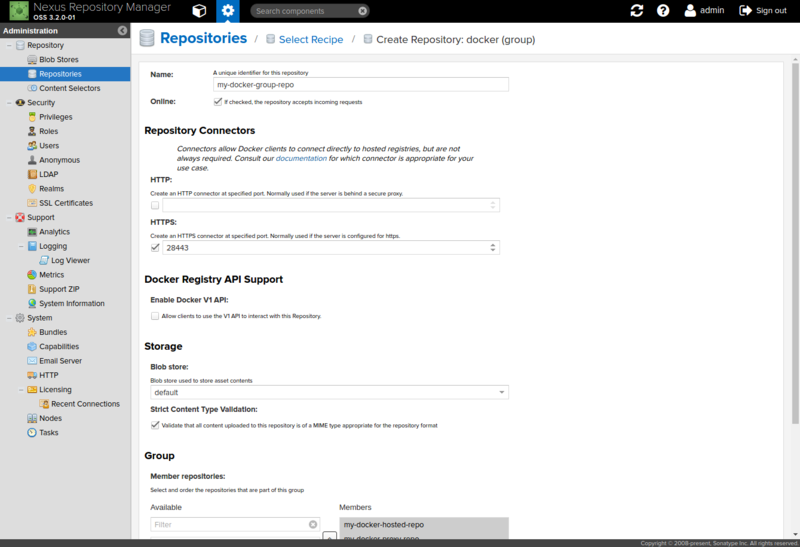Click the refresh icon in top bar
This screenshot has height=547, width=800.
point(637,11)
